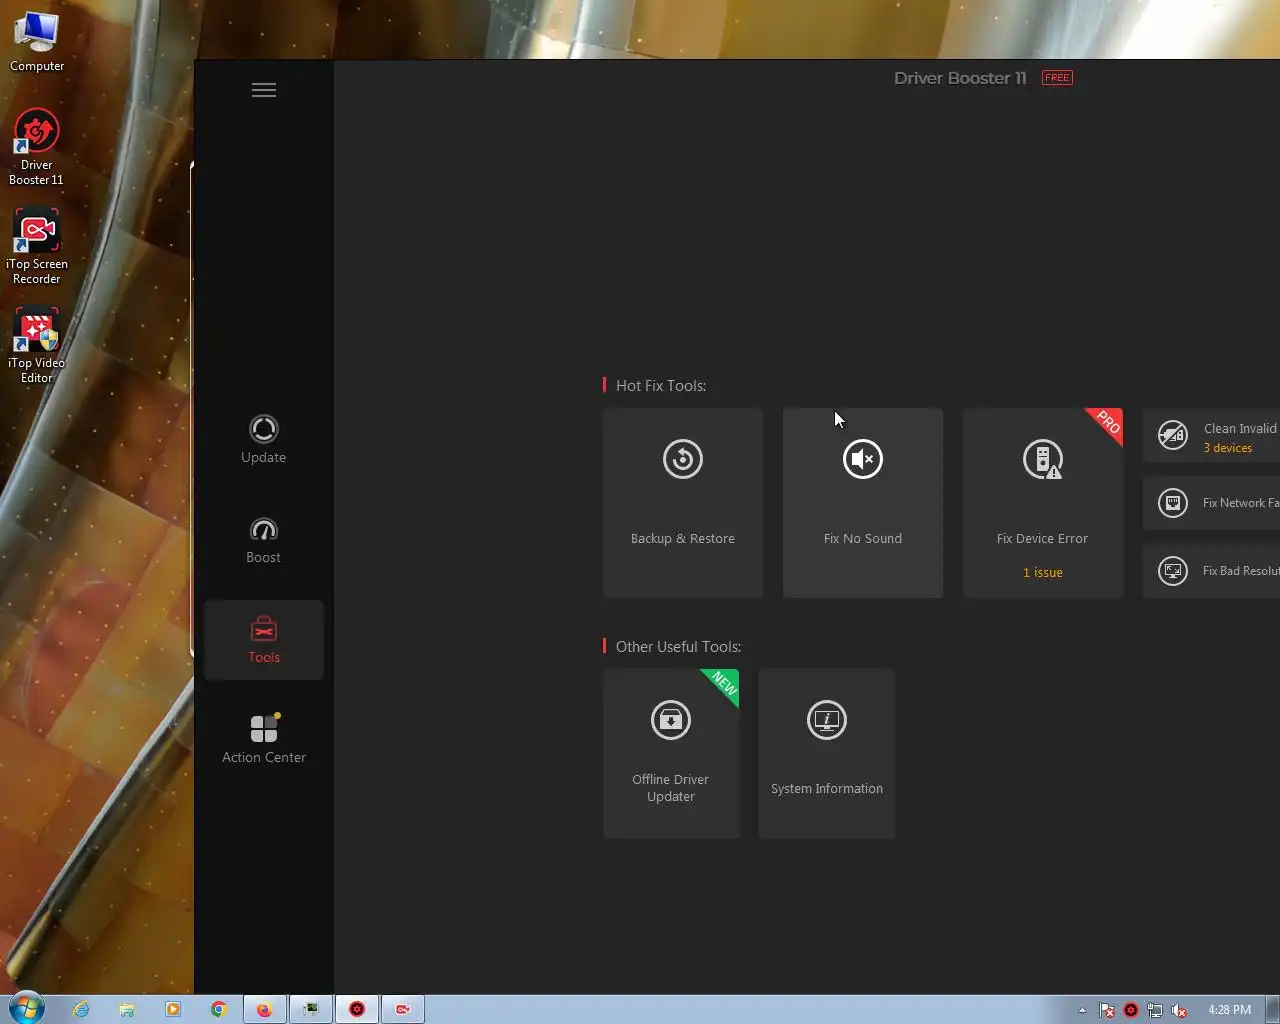Image resolution: width=1280 pixels, height=1024 pixels.
Task: Open Action Center in the sidebar
Action: click(264, 740)
